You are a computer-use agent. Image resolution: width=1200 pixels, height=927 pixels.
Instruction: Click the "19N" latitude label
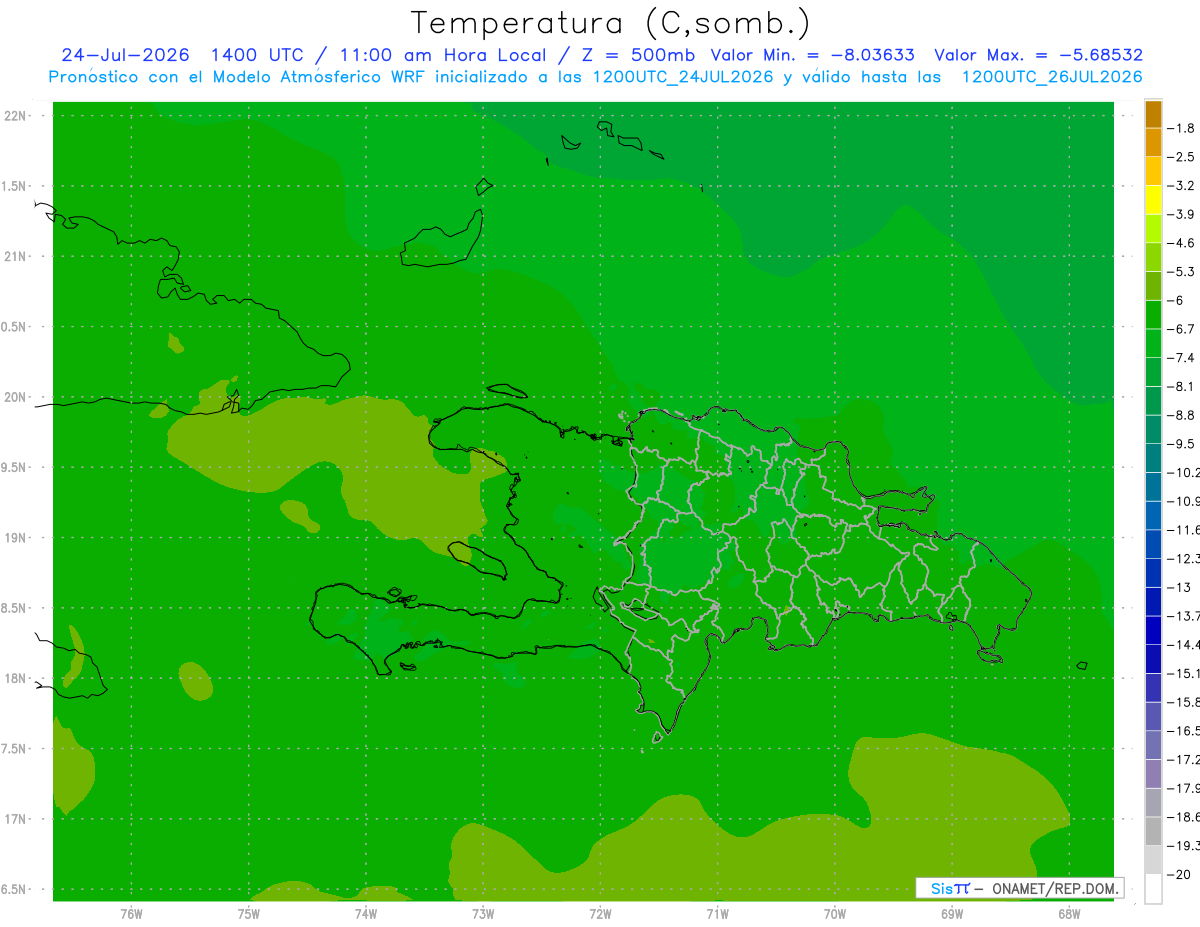(15, 538)
